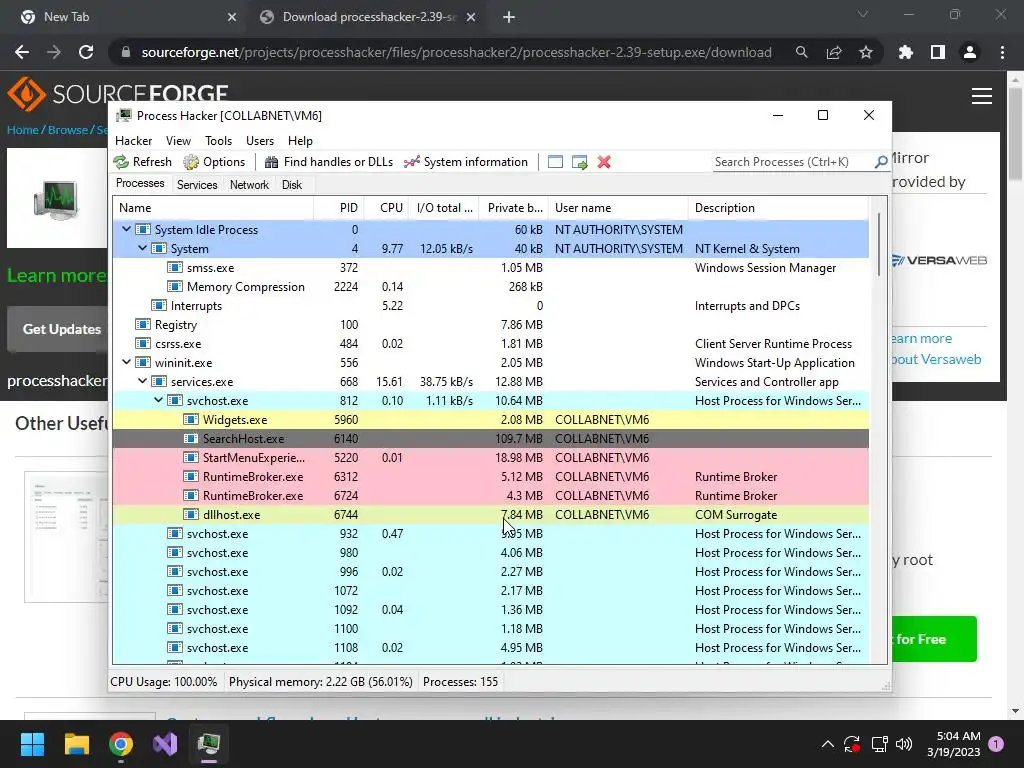Click the Registry process icon

point(142,324)
